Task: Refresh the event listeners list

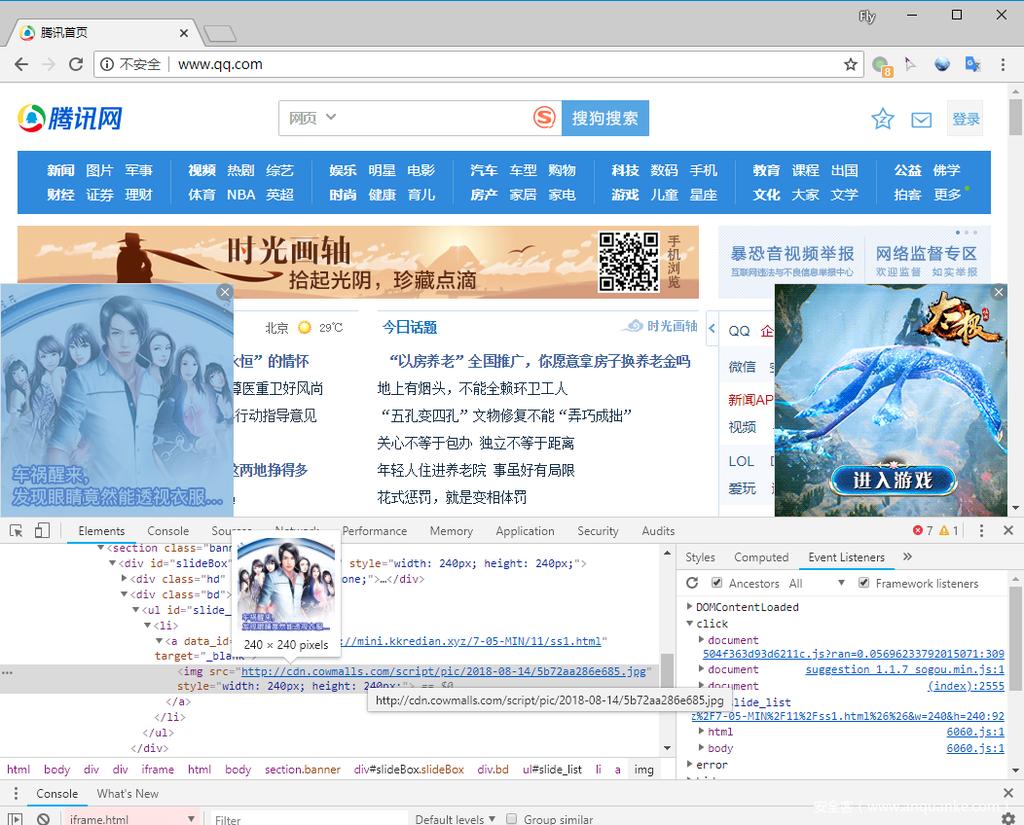Action: coord(692,583)
